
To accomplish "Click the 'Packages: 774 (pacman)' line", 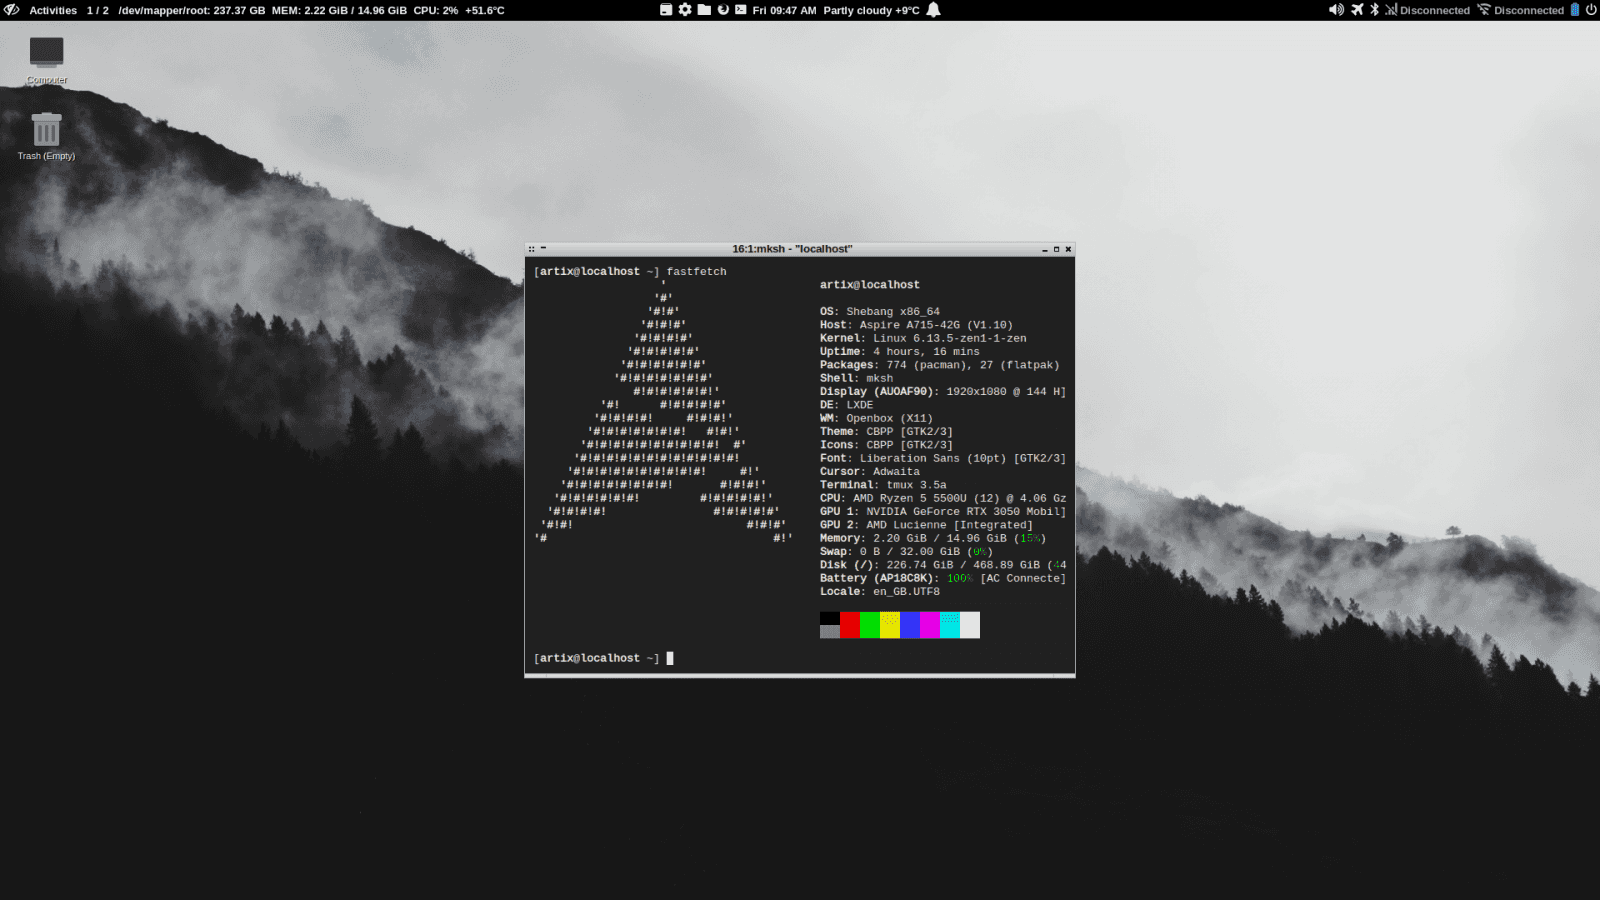I will coord(940,365).
